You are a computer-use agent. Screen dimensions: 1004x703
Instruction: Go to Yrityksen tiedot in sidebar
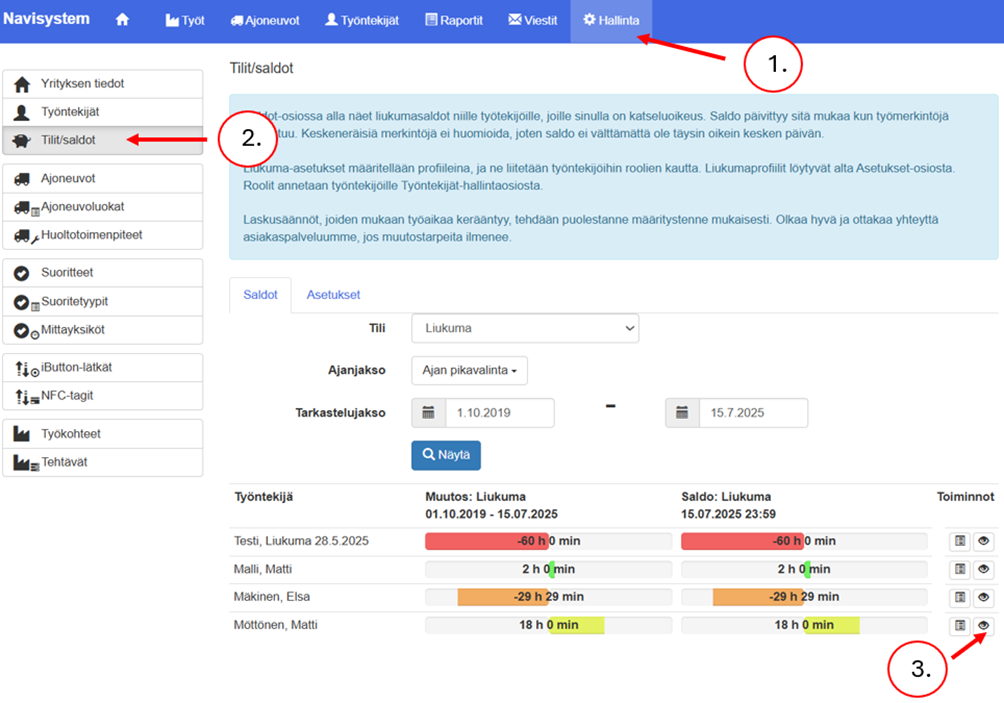[82, 84]
